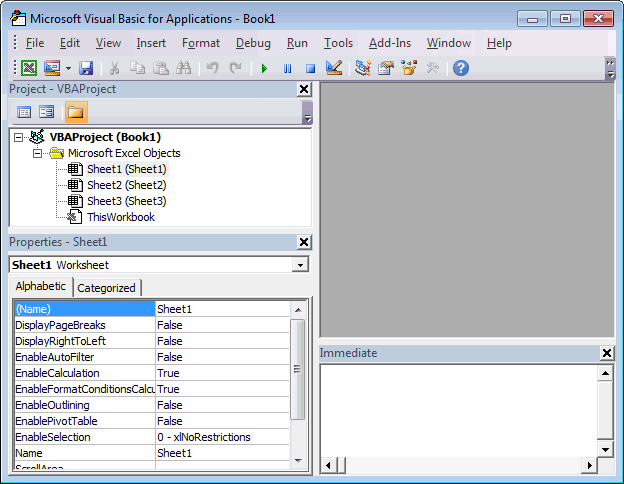
Task: Click the Toolbox hammer-wrench icon
Action: click(432, 68)
